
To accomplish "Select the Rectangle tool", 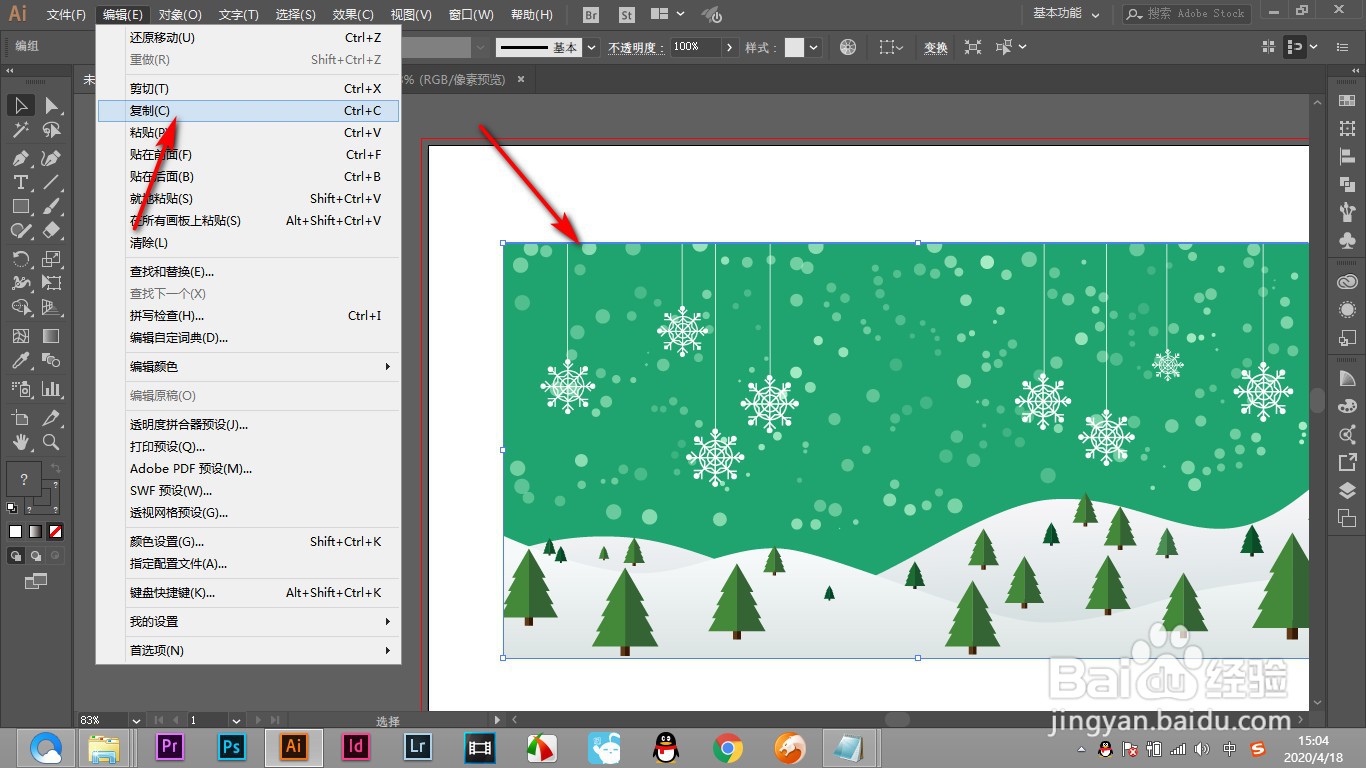I will [x=20, y=206].
